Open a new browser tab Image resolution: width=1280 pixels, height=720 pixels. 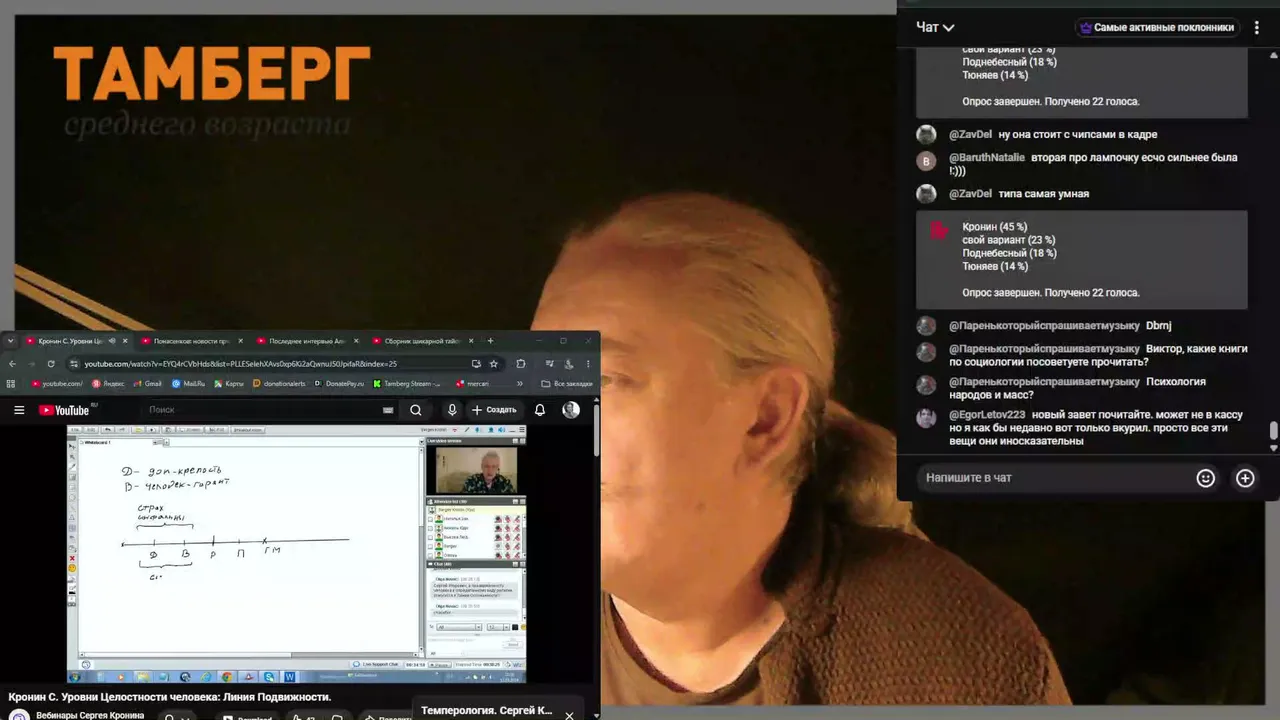point(490,341)
